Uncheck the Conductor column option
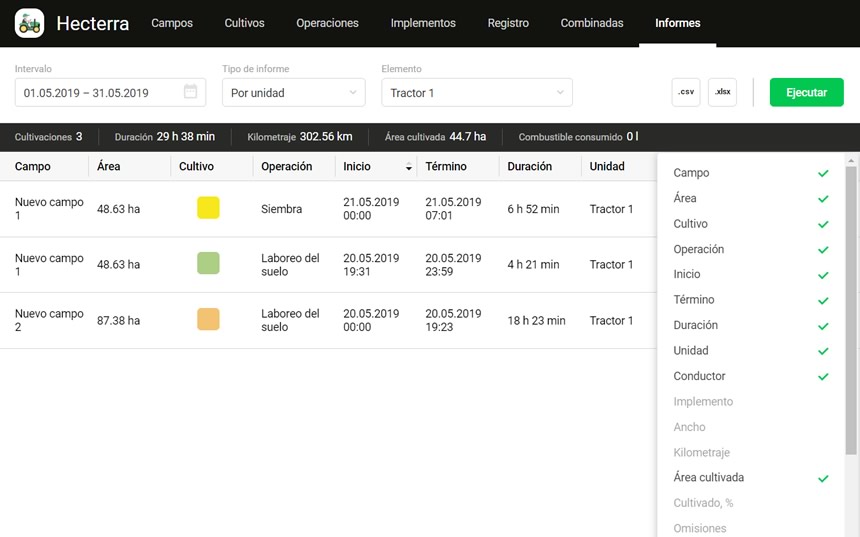Screen dimensions: 860x537 point(822,377)
